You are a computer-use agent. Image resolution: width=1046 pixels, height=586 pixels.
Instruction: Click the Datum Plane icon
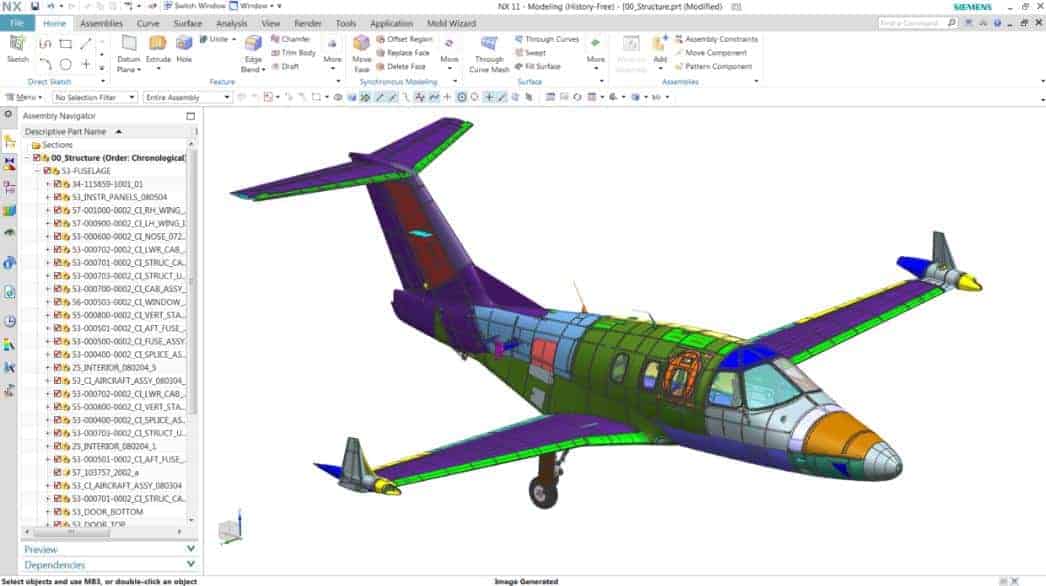pos(128,44)
